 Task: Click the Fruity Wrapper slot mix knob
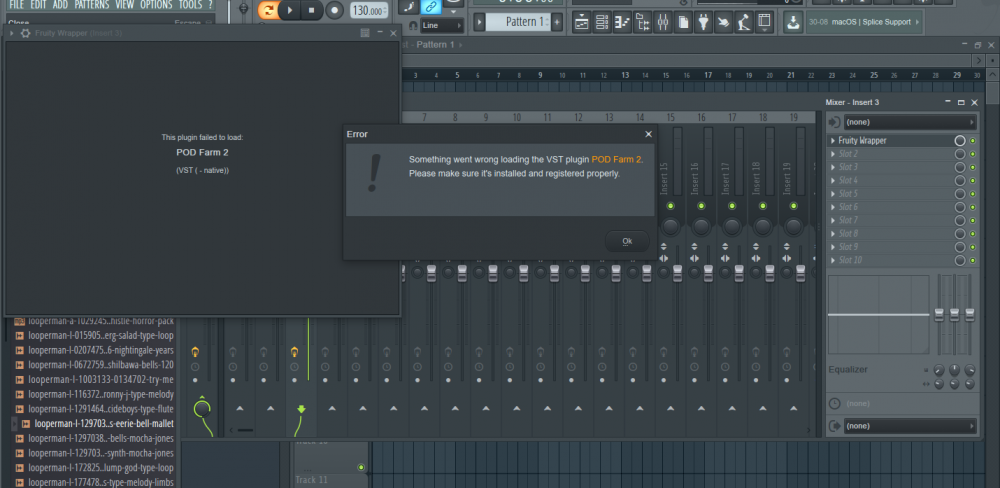(960, 140)
